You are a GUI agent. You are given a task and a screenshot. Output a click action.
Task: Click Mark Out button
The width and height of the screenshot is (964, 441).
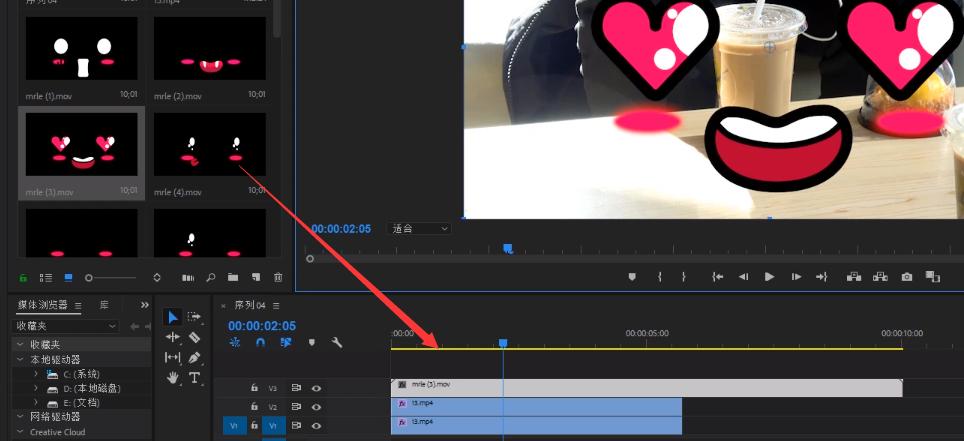[683, 277]
